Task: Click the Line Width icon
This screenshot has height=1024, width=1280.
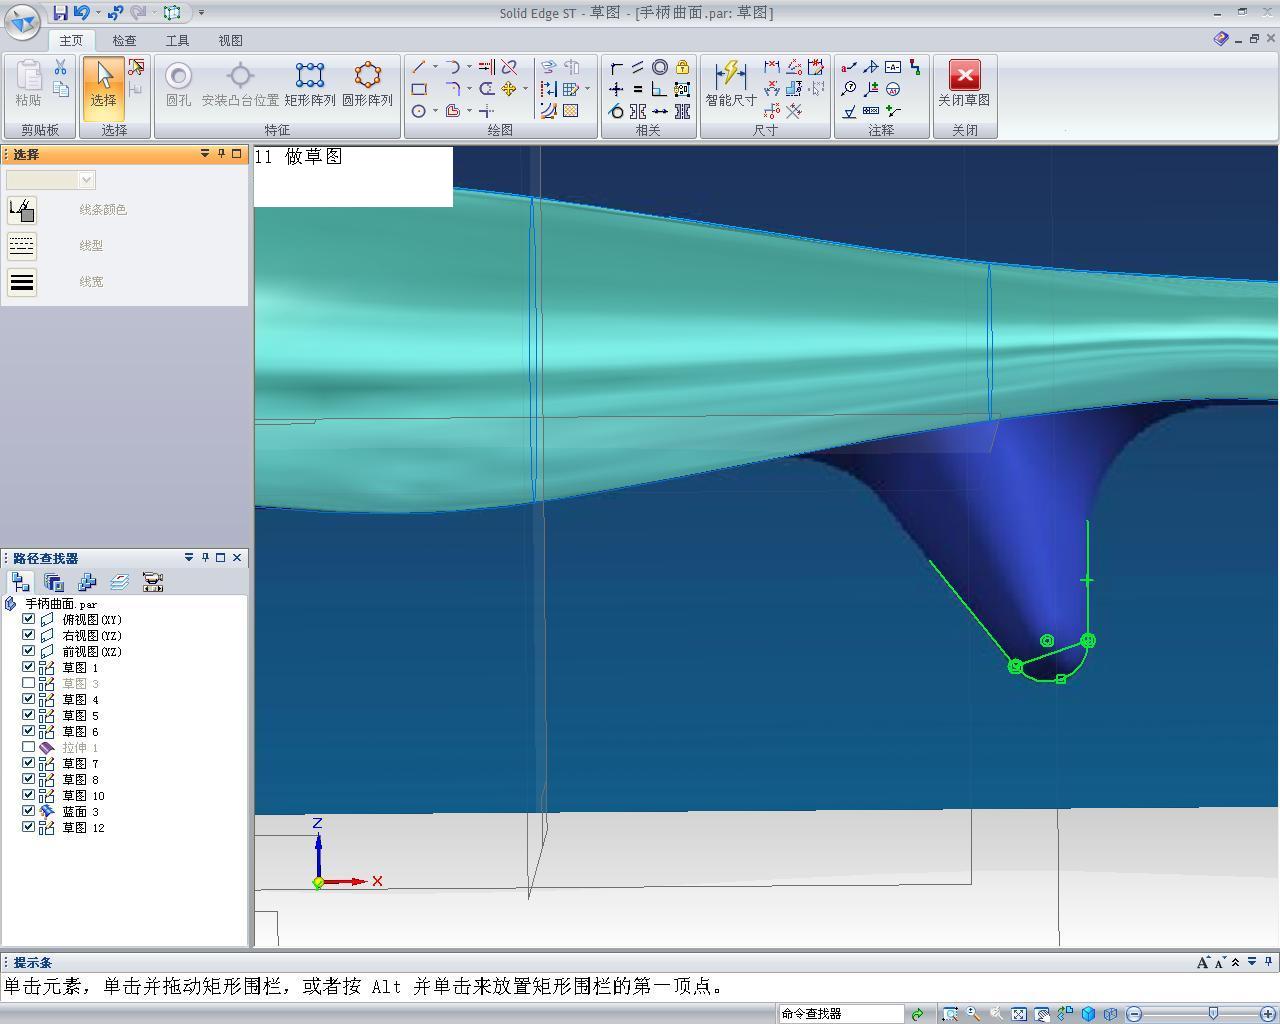Action: pyautogui.click(x=22, y=282)
